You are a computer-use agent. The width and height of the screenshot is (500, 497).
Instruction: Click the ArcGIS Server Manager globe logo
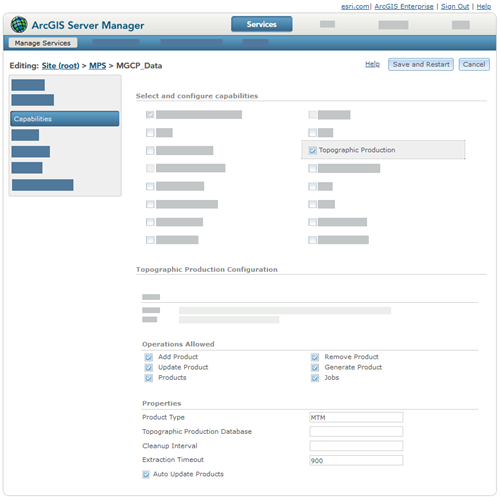[x=19, y=24]
